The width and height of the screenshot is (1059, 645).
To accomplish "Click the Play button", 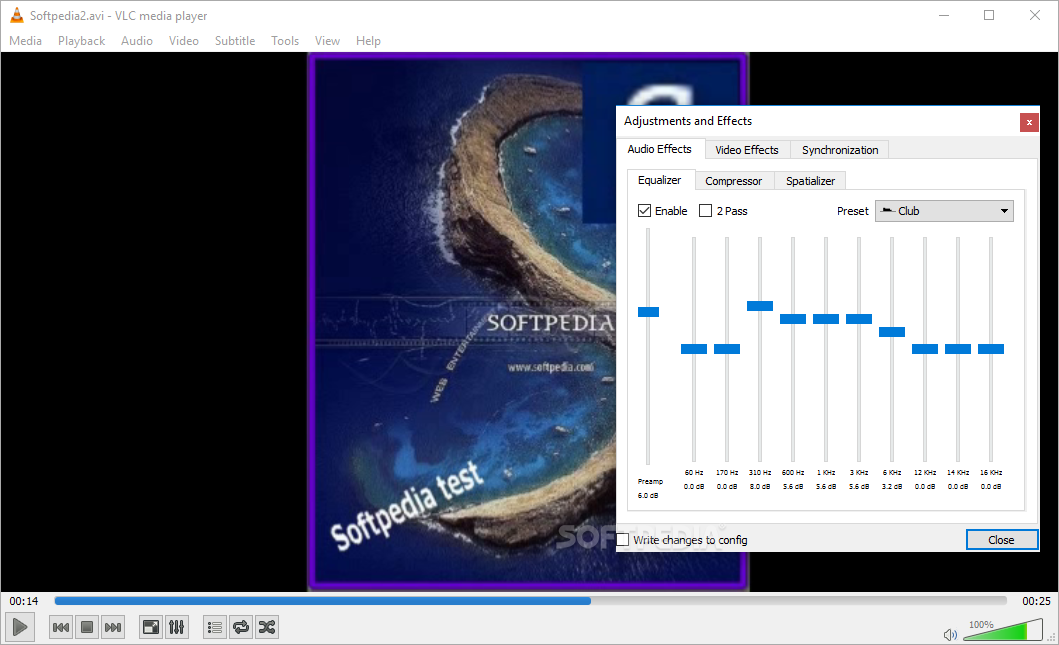I will click(x=20, y=627).
